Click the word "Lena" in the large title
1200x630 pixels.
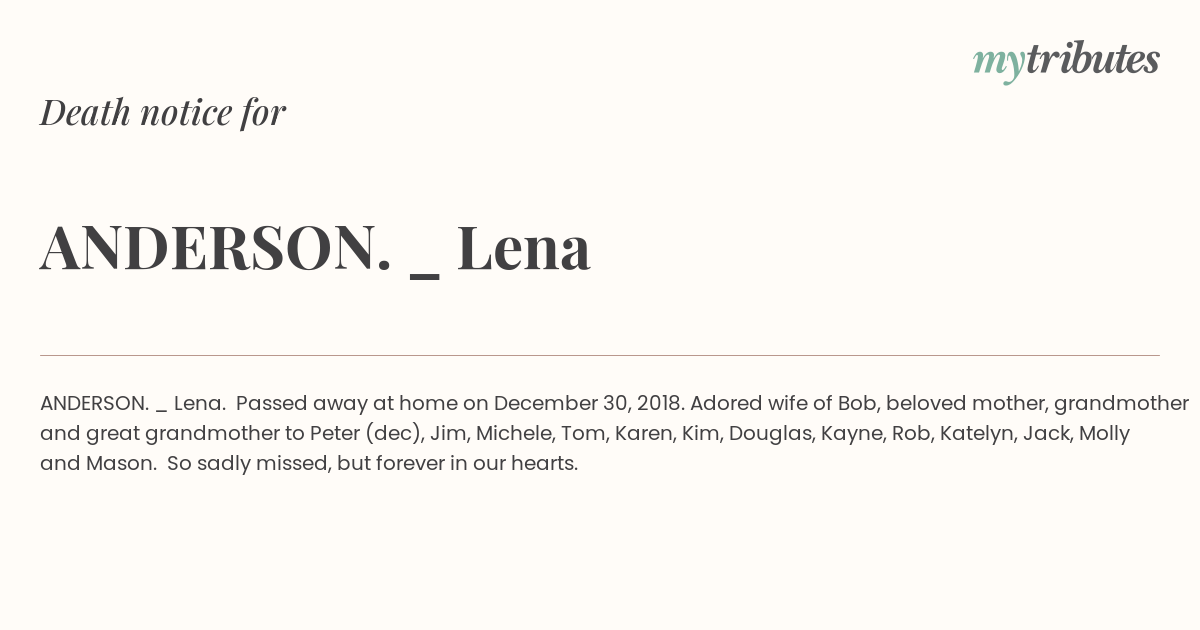pyautogui.click(x=524, y=247)
